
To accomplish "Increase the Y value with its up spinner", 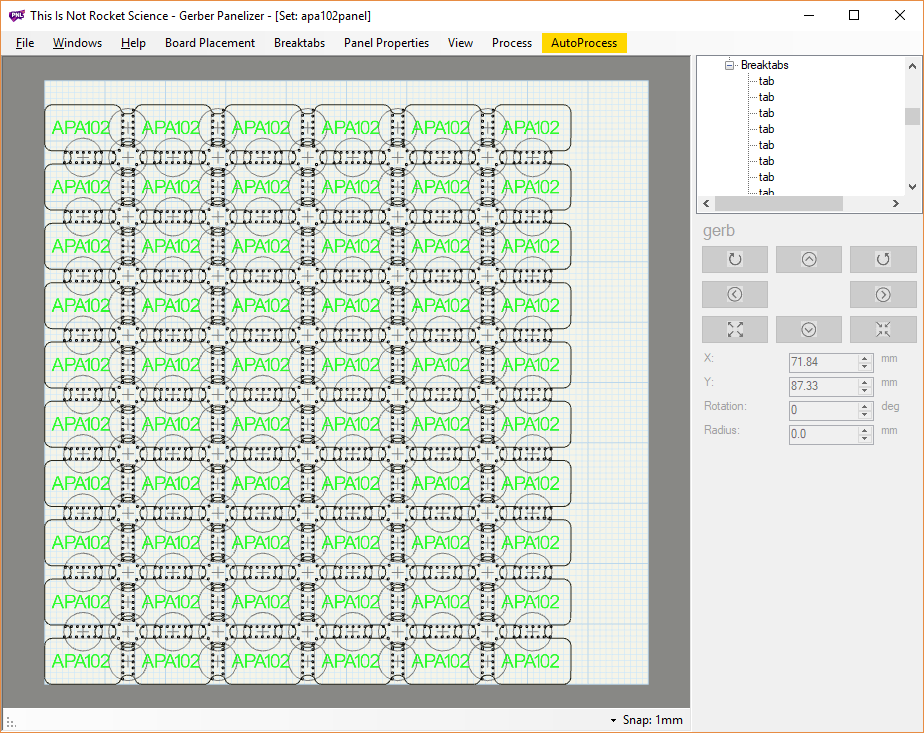I will [865, 382].
